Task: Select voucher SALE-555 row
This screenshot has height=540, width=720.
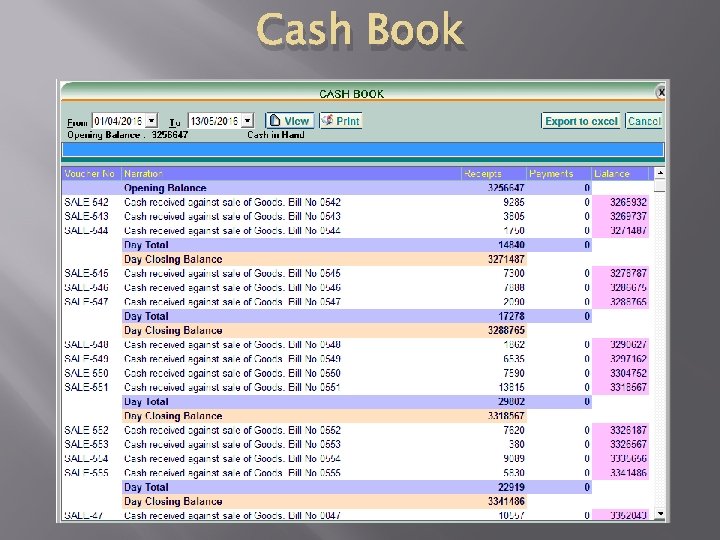Action: pyautogui.click(x=355, y=473)
